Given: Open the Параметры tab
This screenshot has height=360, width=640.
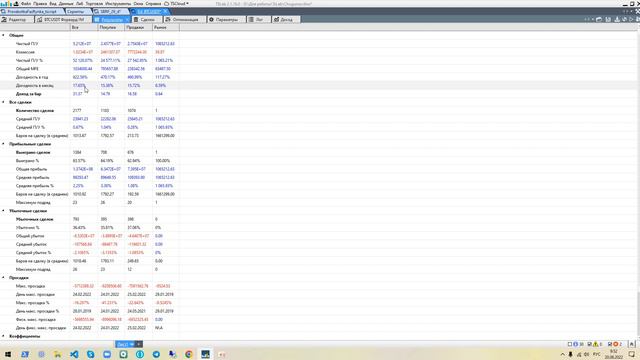Looking at the screenshot, I should pos(226,20).
